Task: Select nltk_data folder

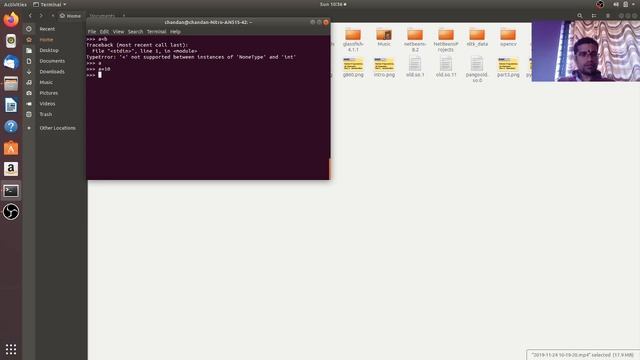Action: tap(477, 38)
